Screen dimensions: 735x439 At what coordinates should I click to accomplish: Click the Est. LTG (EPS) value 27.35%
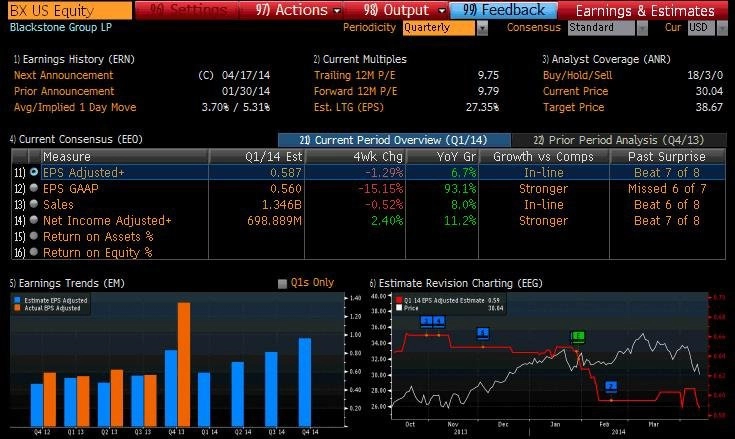(482, 107)
